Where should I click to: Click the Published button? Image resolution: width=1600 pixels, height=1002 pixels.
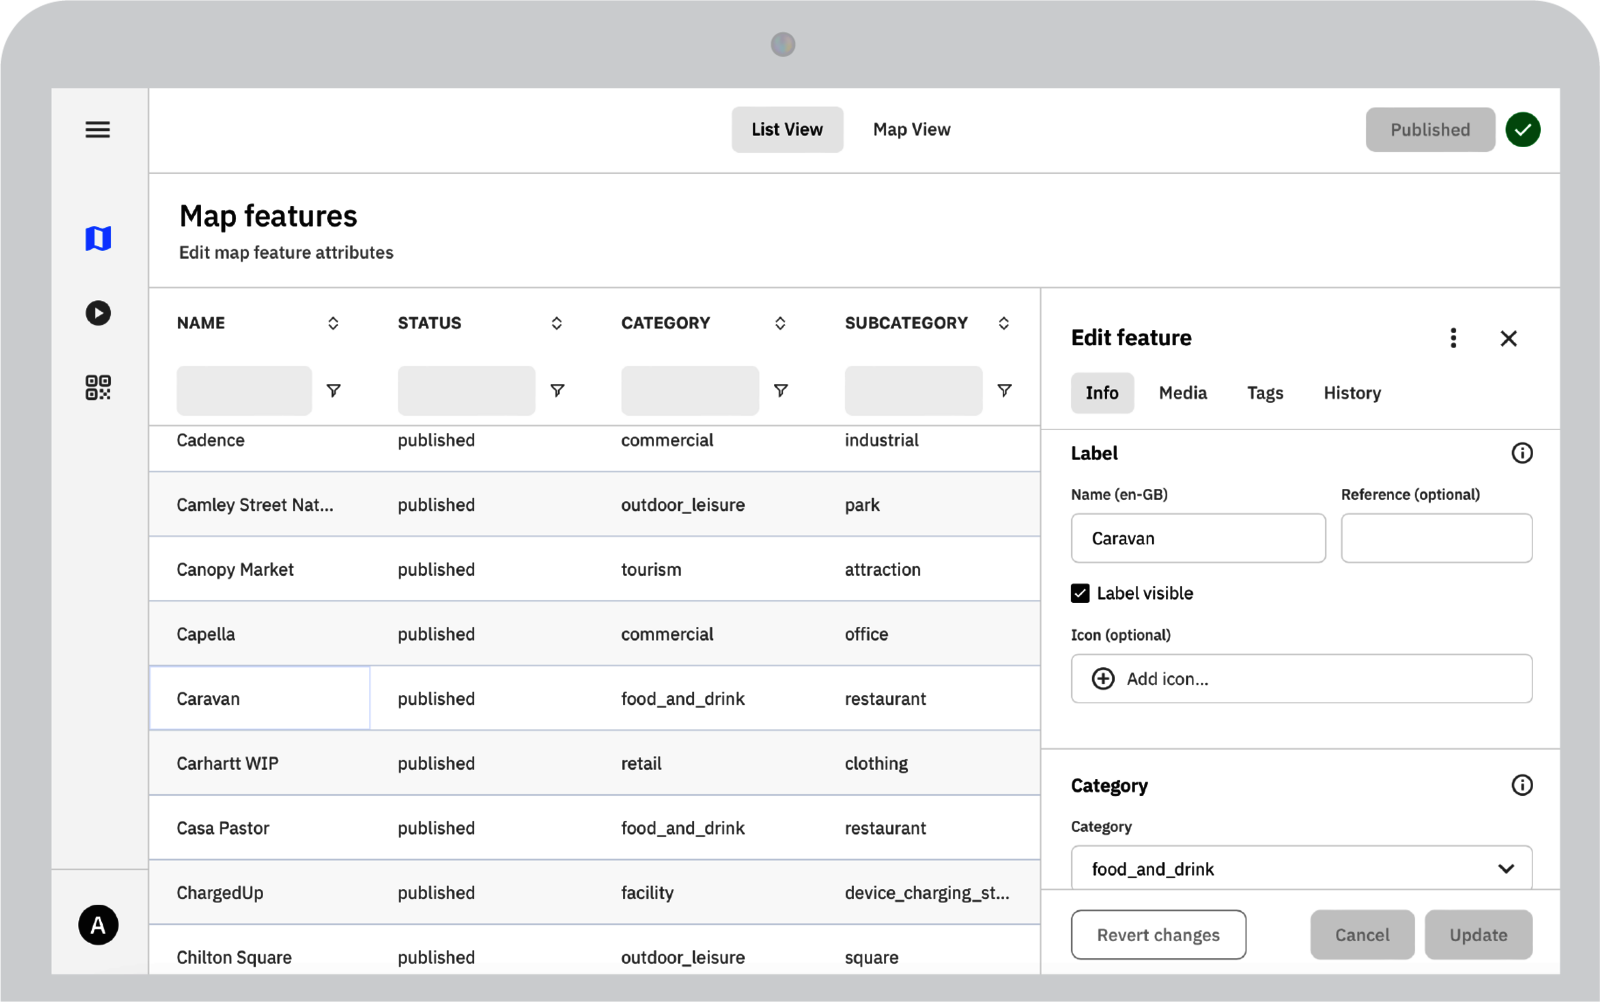tap(1430, 130)
